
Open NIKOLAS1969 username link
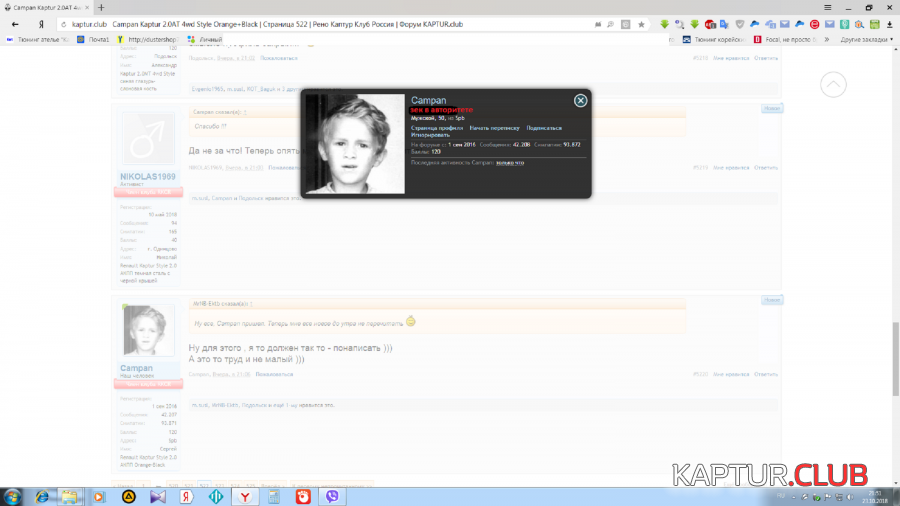pyautogui.click(x=148, y=177)
